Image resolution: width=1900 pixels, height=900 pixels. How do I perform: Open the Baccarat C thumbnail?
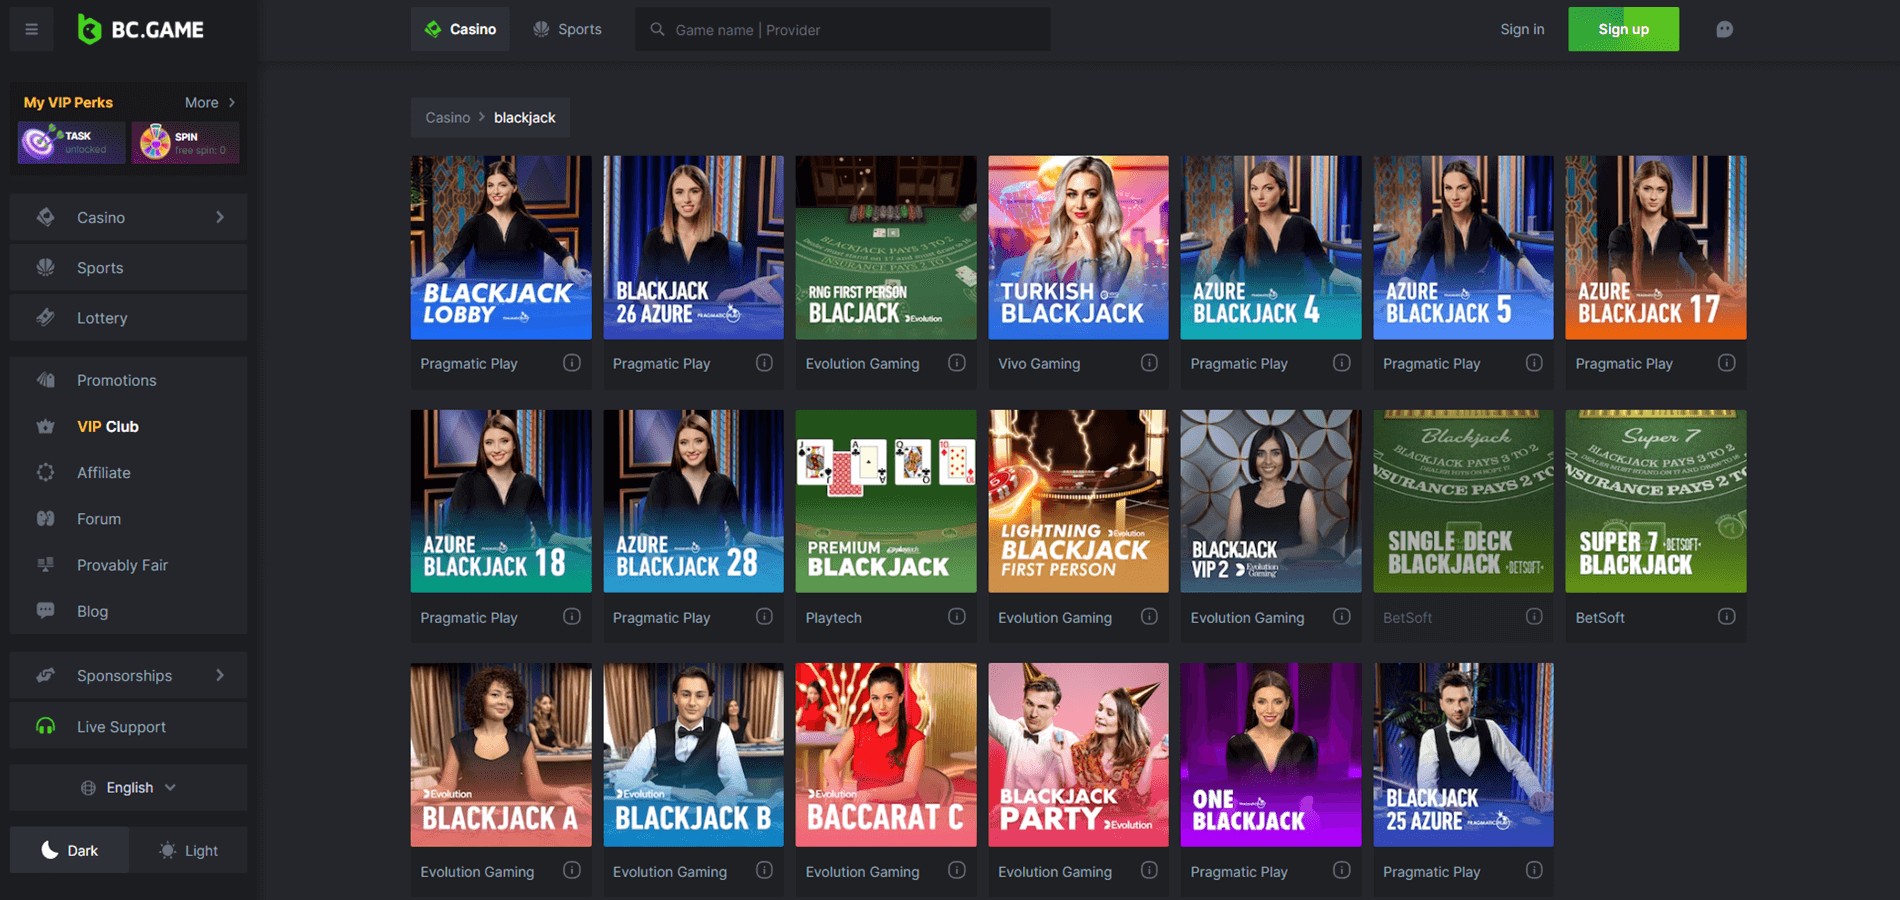tap(886, 755)
